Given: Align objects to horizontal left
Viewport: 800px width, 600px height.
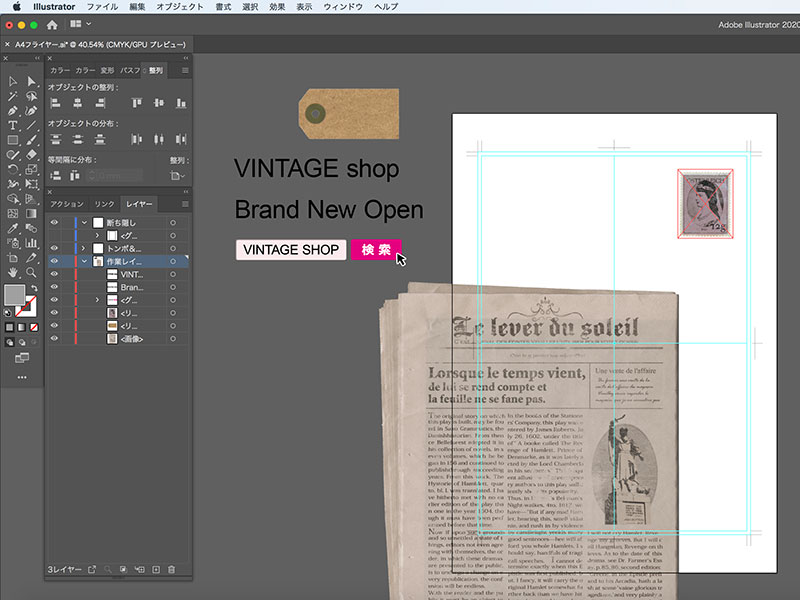Looking at the screenshot, I should pos(55,103).
